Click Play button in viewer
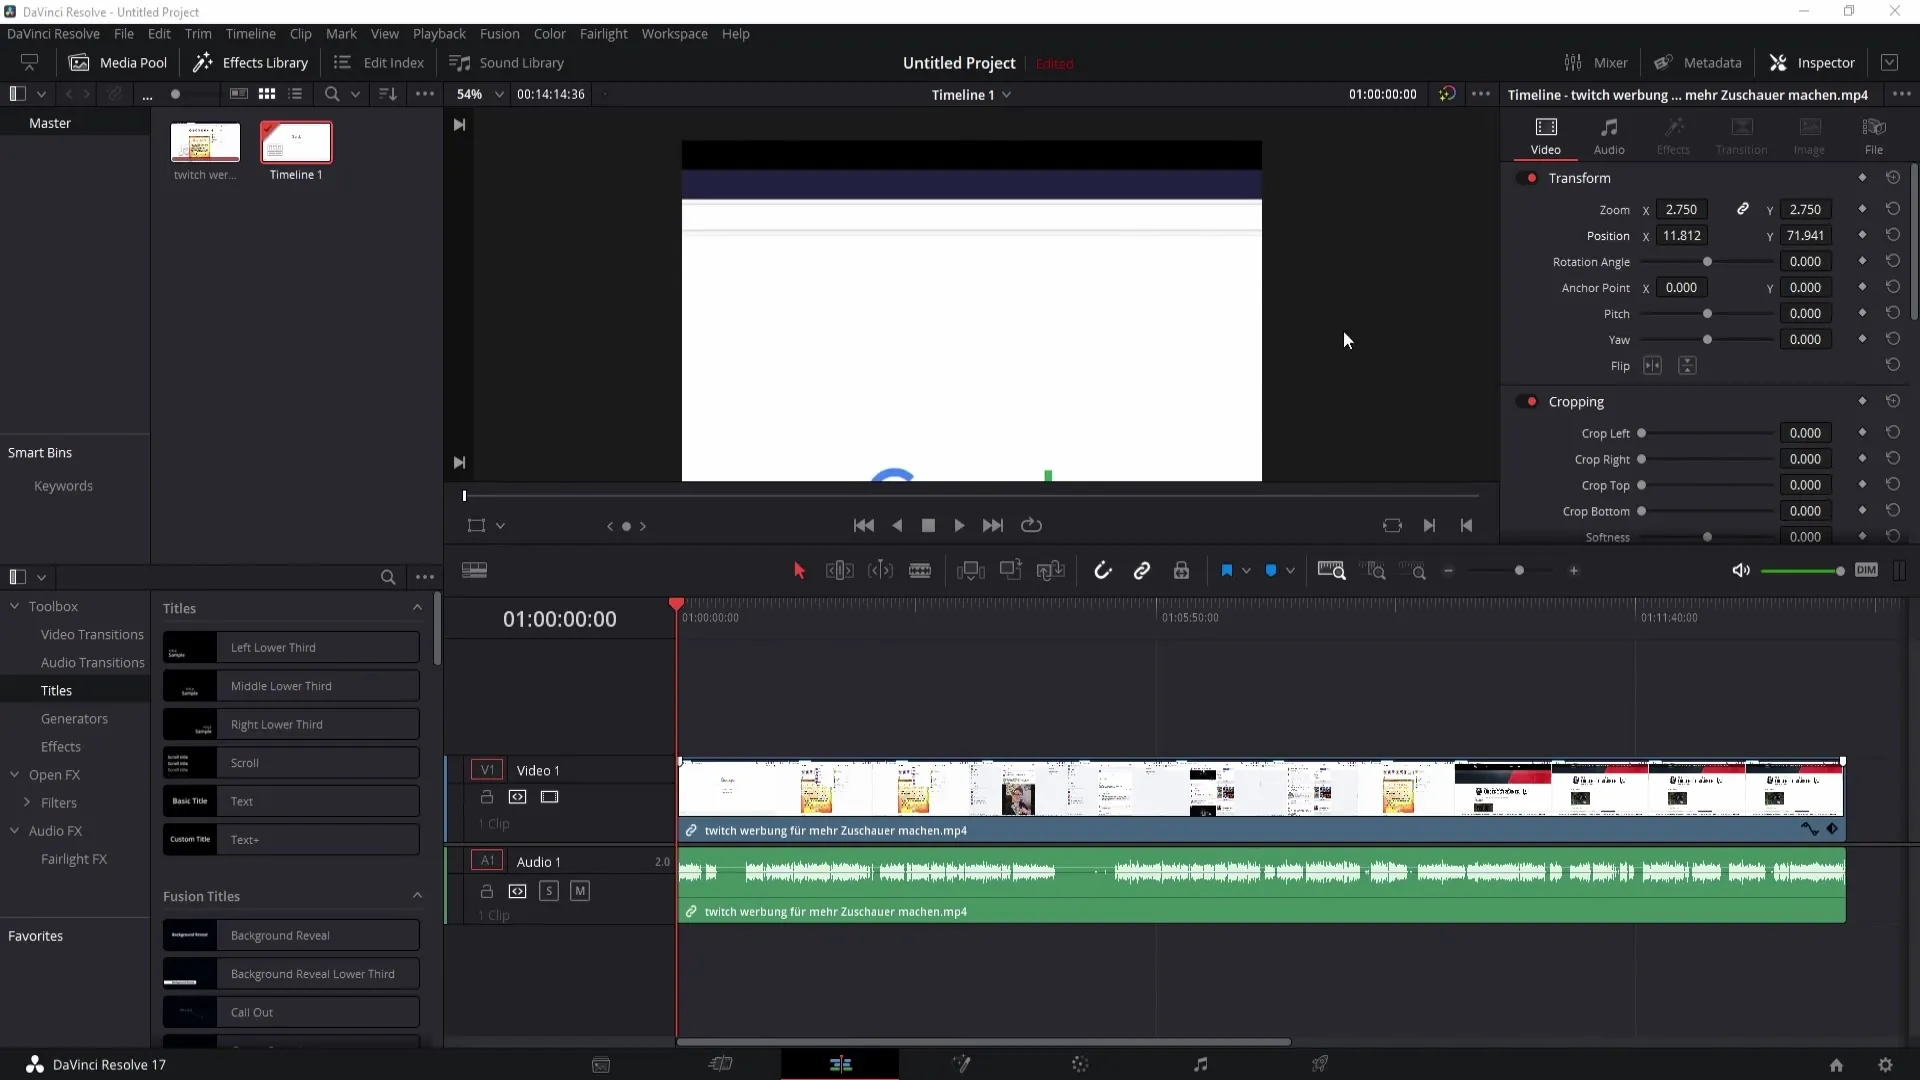The height and width of the screenshot is (1080, 1920). 960,525
